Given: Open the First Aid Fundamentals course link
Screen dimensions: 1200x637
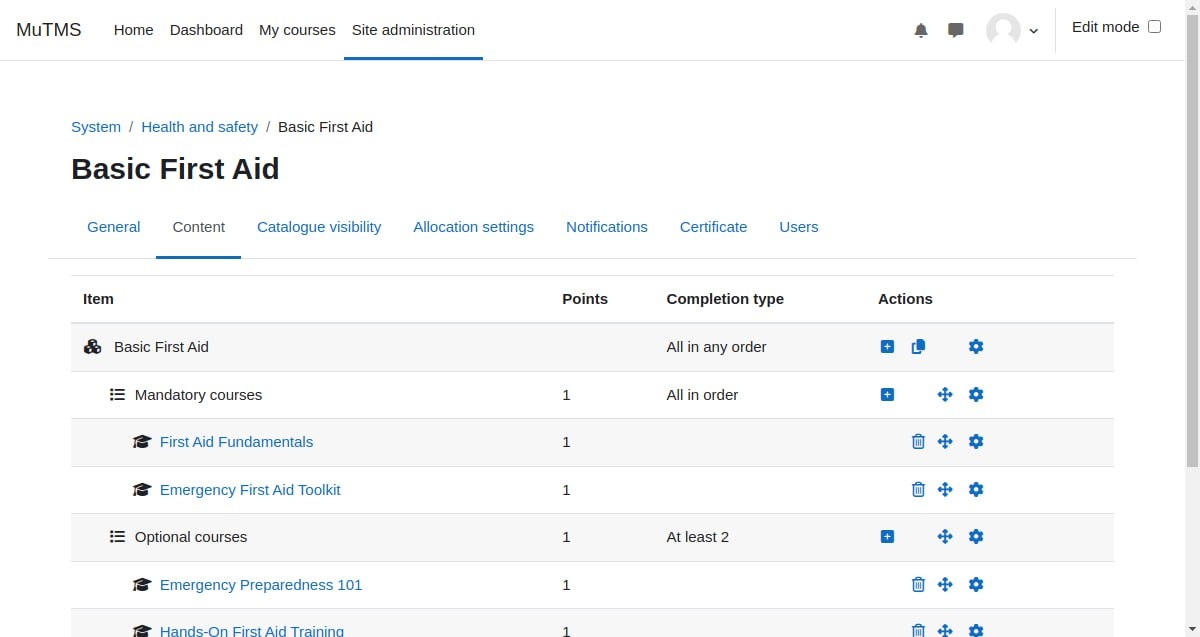Looking at the screenshot, I should point(236,442).
